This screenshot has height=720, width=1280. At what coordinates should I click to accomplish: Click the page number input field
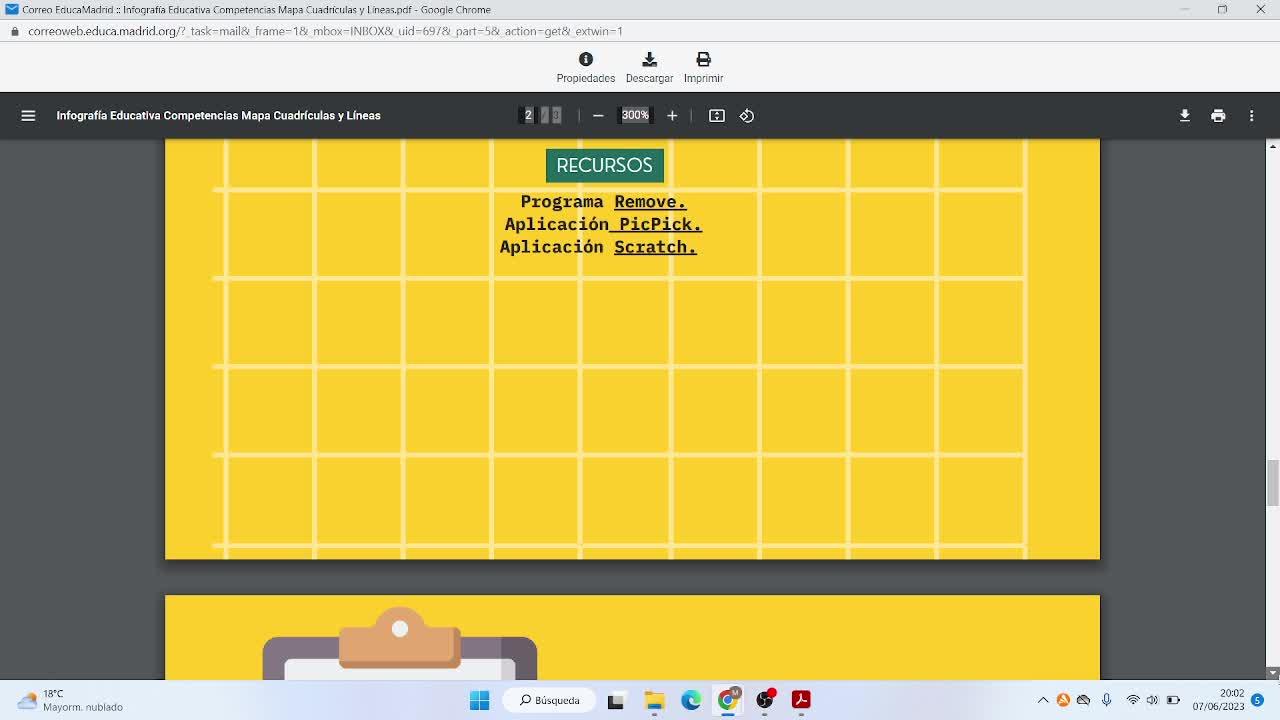(529, 115)
